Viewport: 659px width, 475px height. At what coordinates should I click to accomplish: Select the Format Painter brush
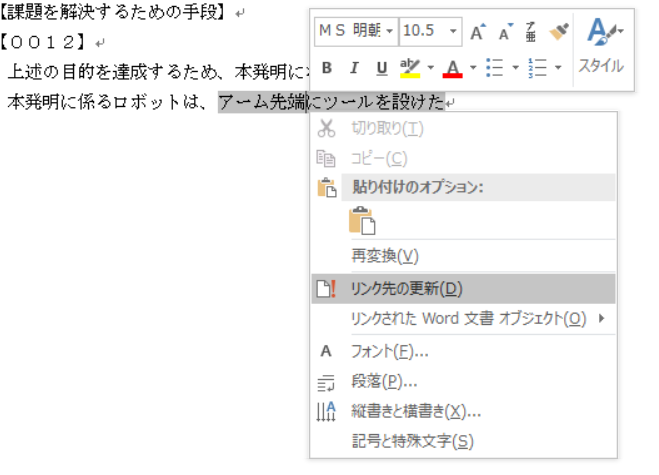559,32
